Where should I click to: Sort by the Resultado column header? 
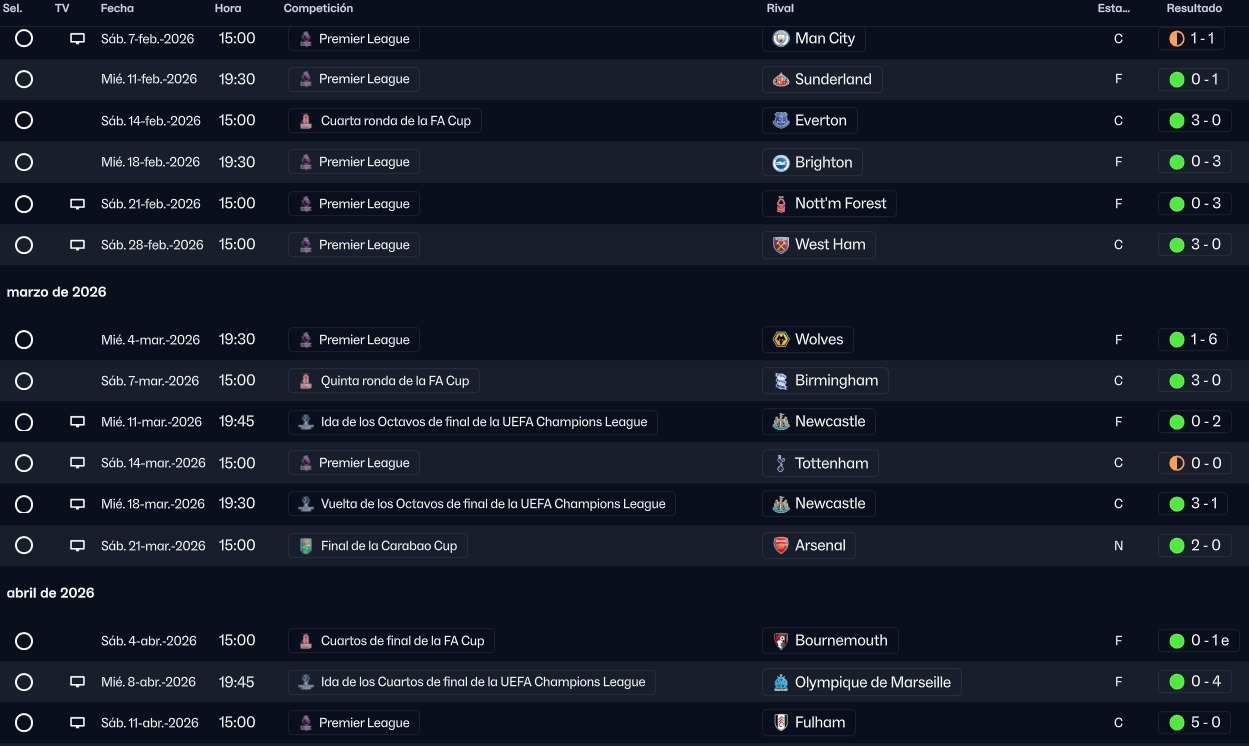(x=1193, y=8)
